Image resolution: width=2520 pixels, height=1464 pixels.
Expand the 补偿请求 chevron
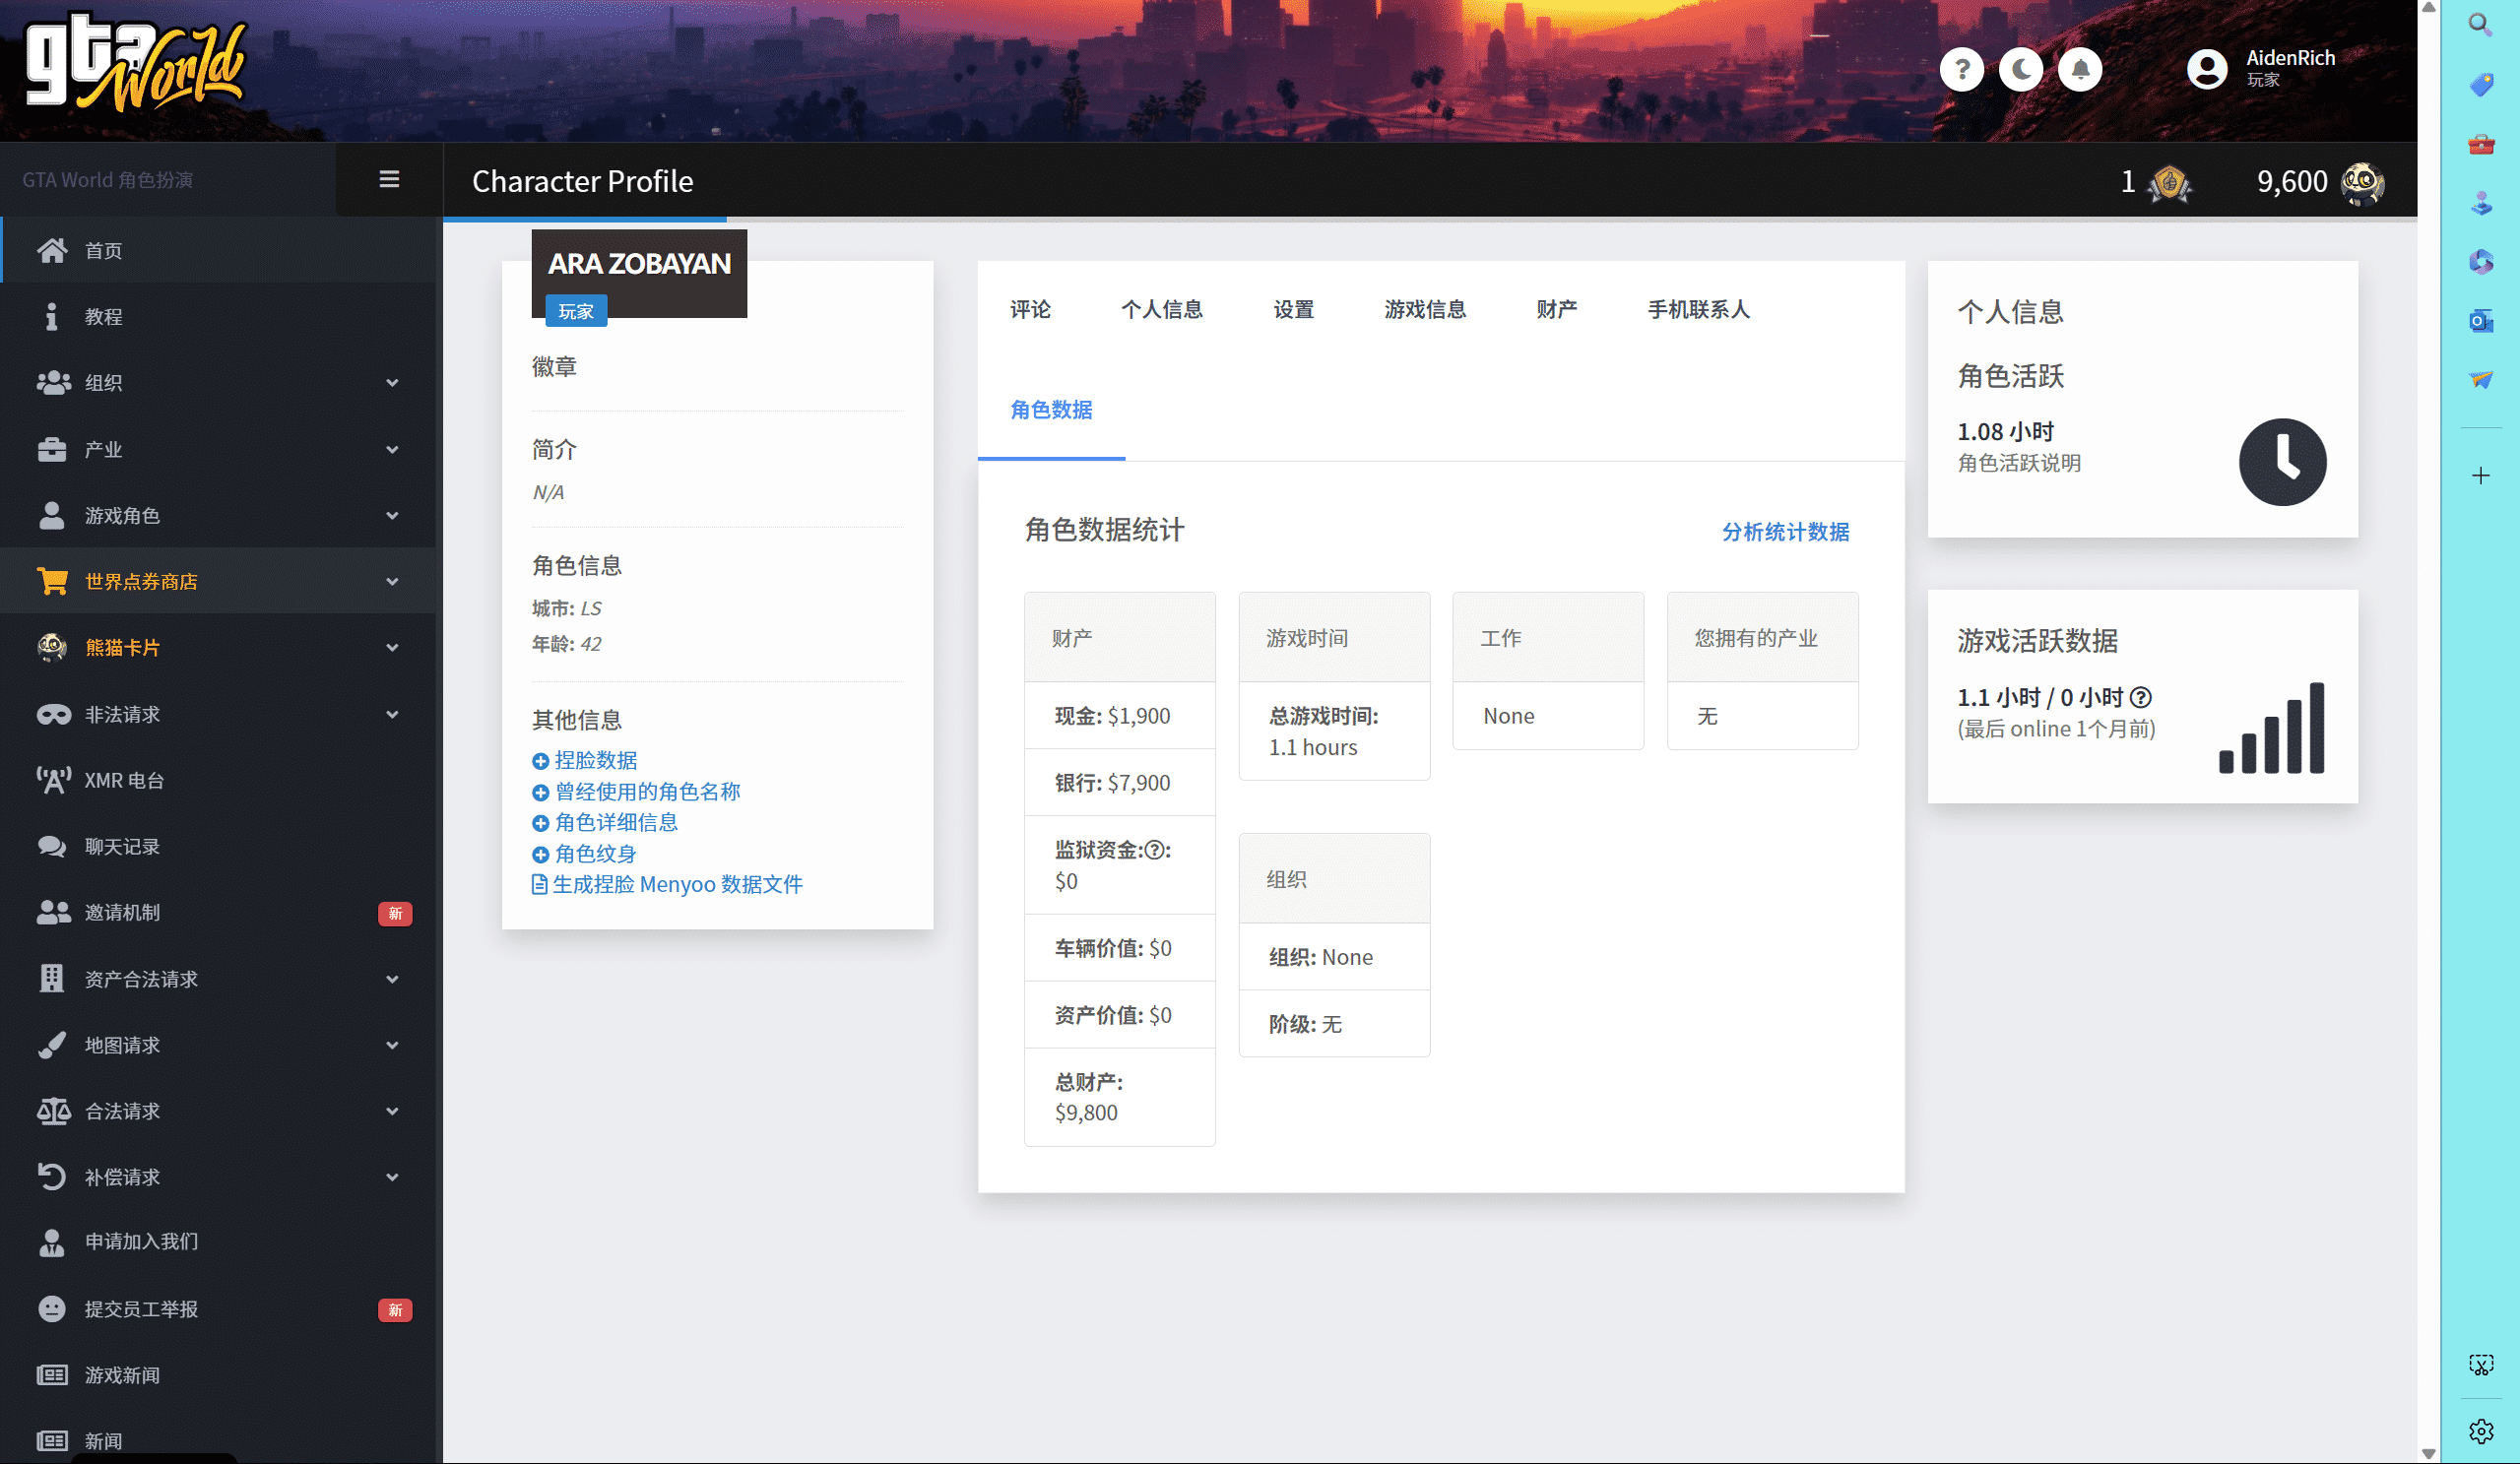[x=392, y=1177]
